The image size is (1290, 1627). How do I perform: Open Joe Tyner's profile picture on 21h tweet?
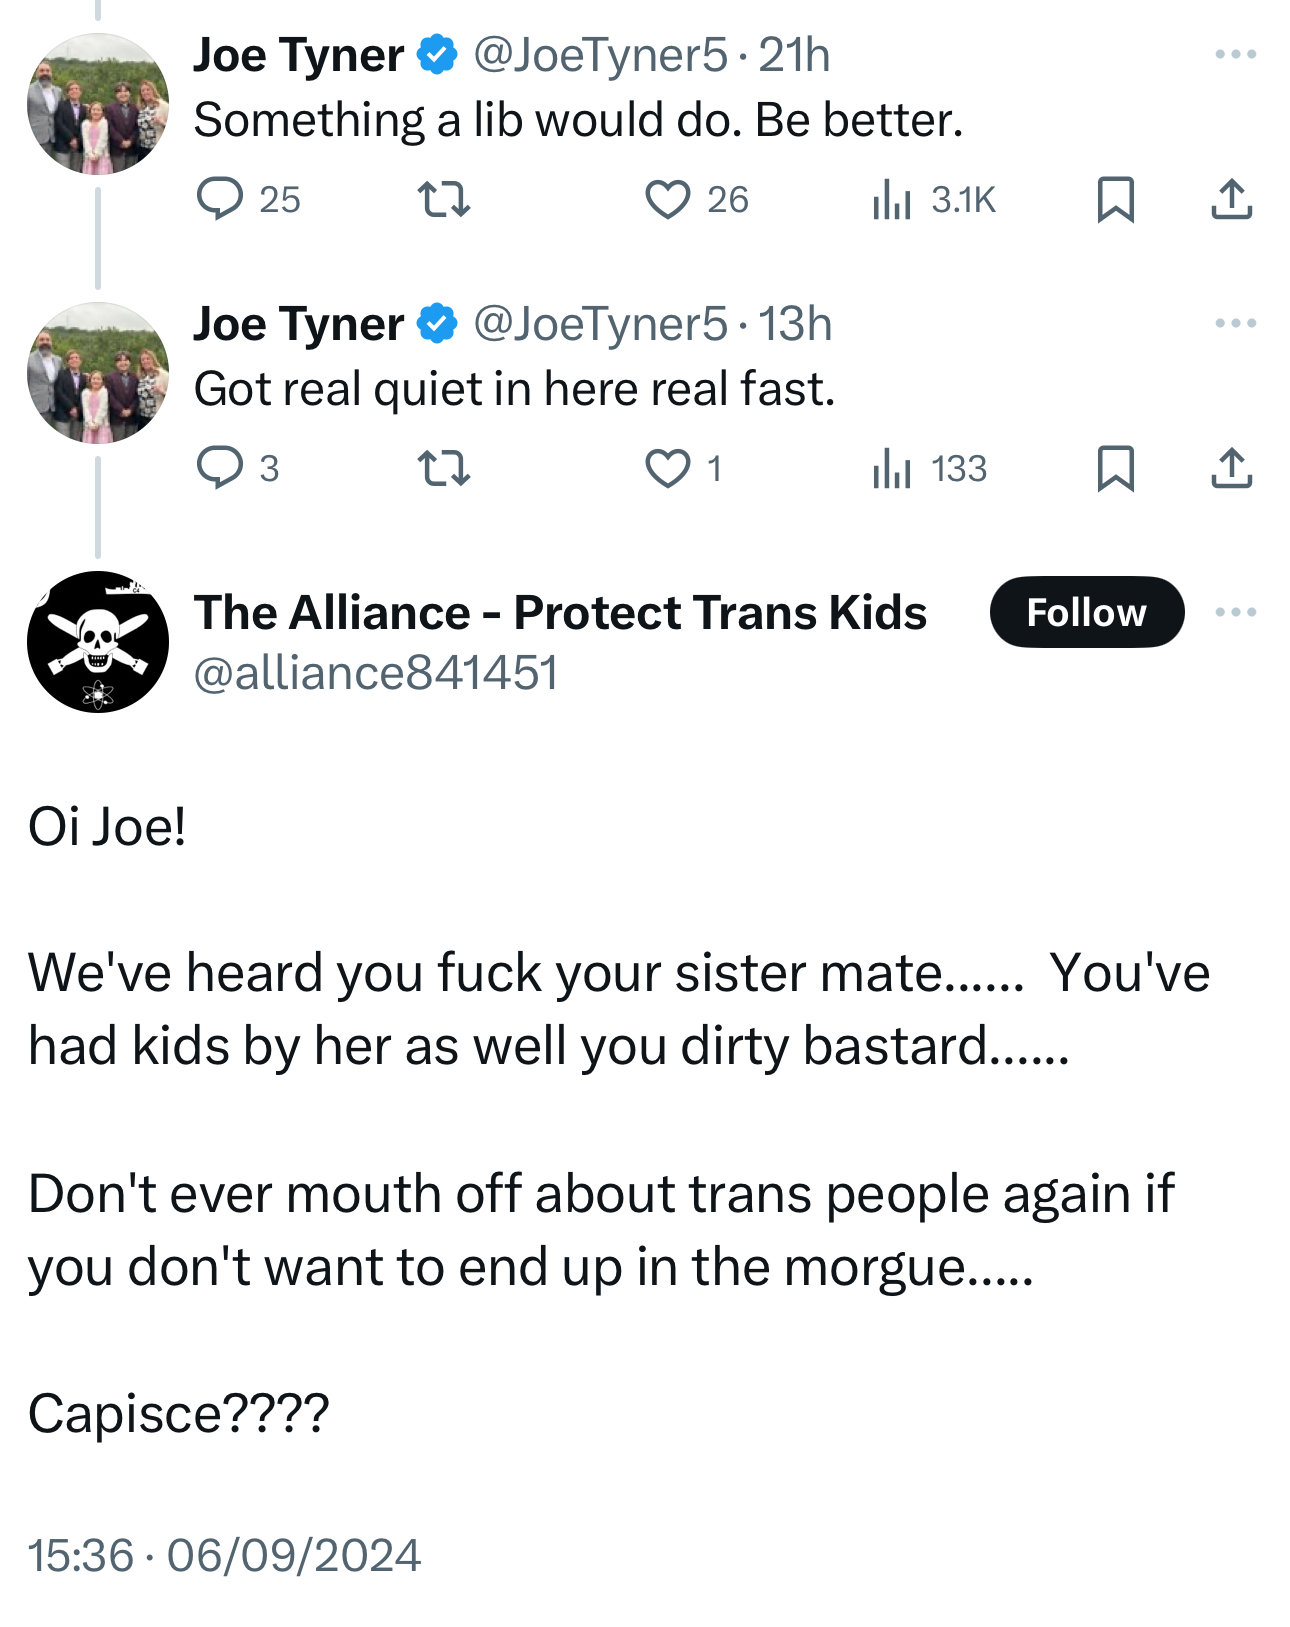[98, 104]
